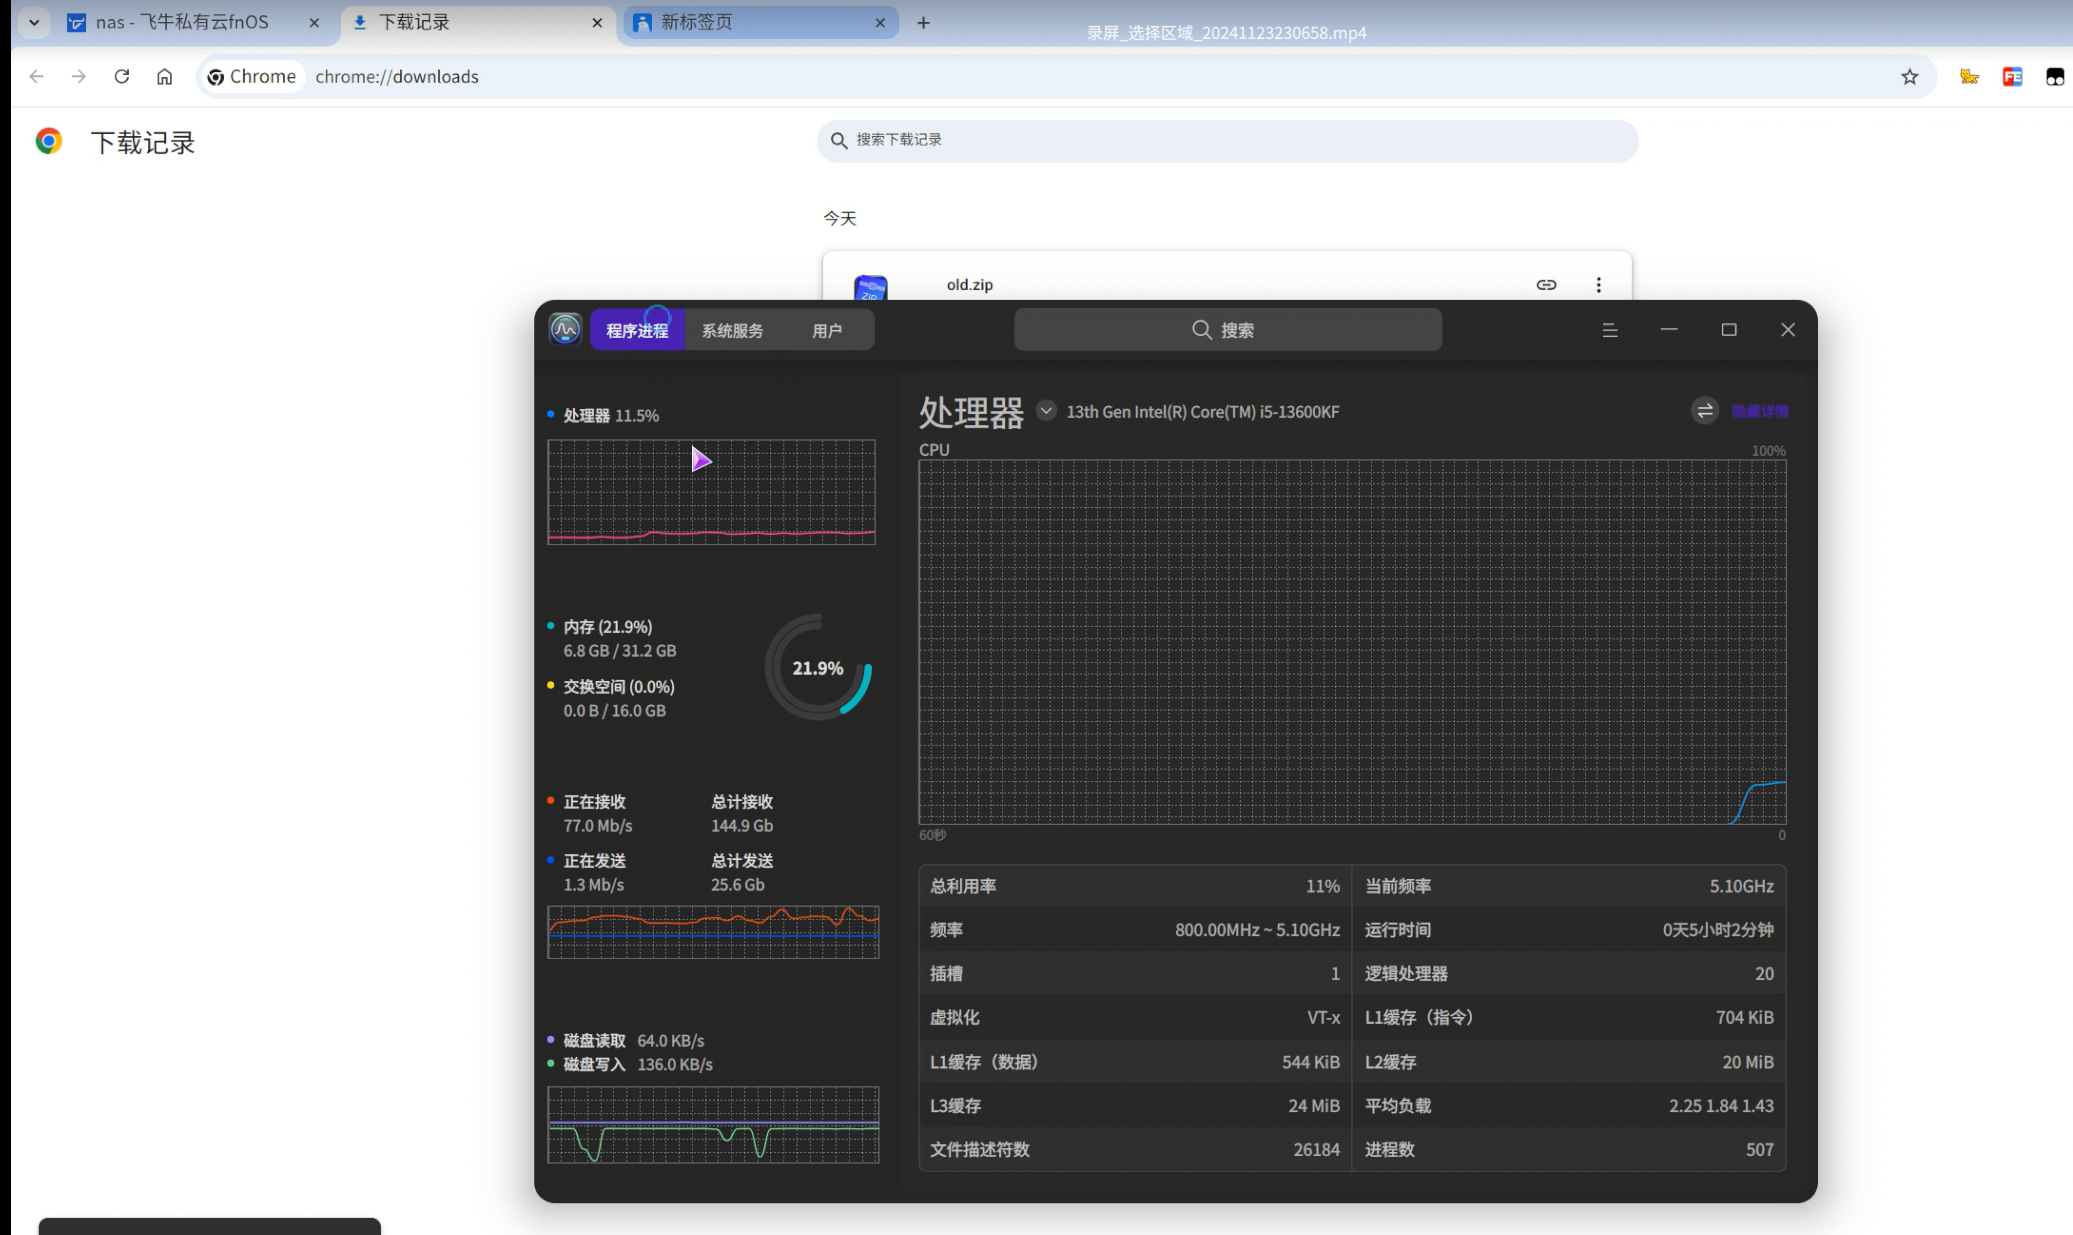
Task: Open a new browser tab with plus
Action: tap(923, 22)
